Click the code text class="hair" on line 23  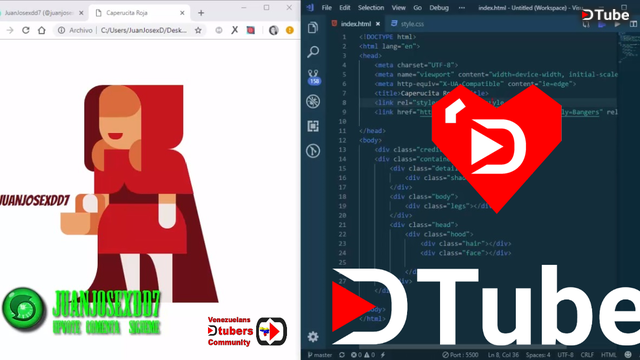point(463,244)
